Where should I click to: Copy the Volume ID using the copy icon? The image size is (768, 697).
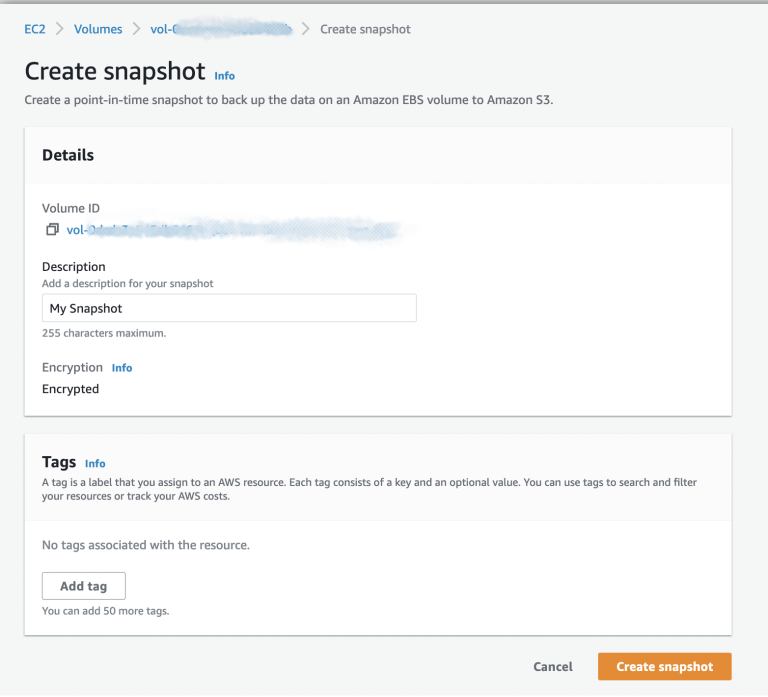click(x=52, y=229)
